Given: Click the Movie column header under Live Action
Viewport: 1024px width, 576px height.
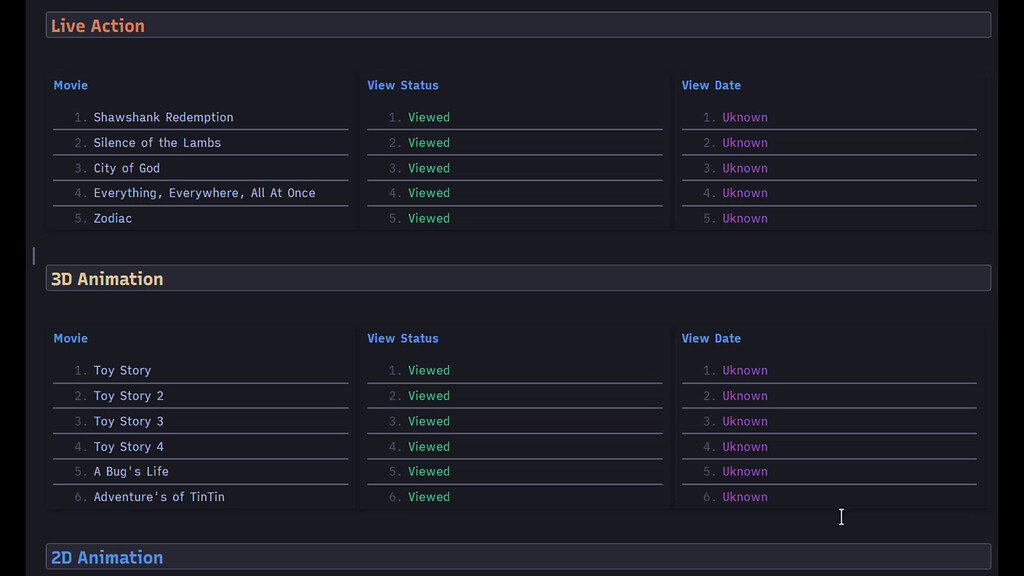Looking at the screenshot, I should (x=70, y=85).
